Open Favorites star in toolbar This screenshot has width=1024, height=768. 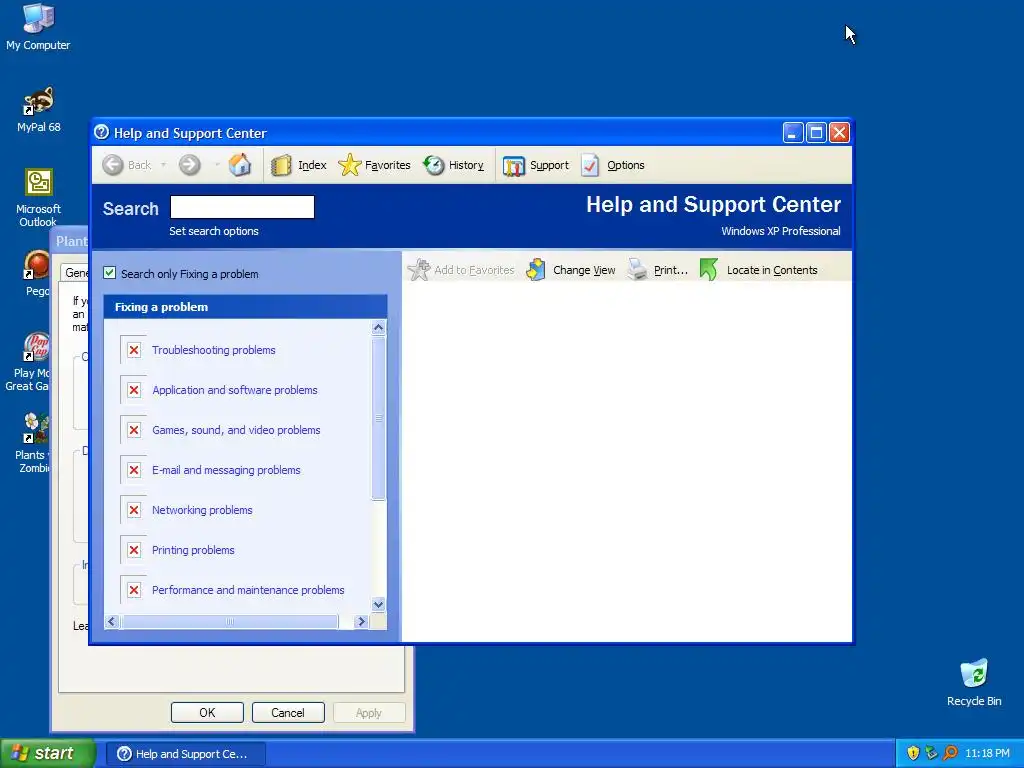349,165
